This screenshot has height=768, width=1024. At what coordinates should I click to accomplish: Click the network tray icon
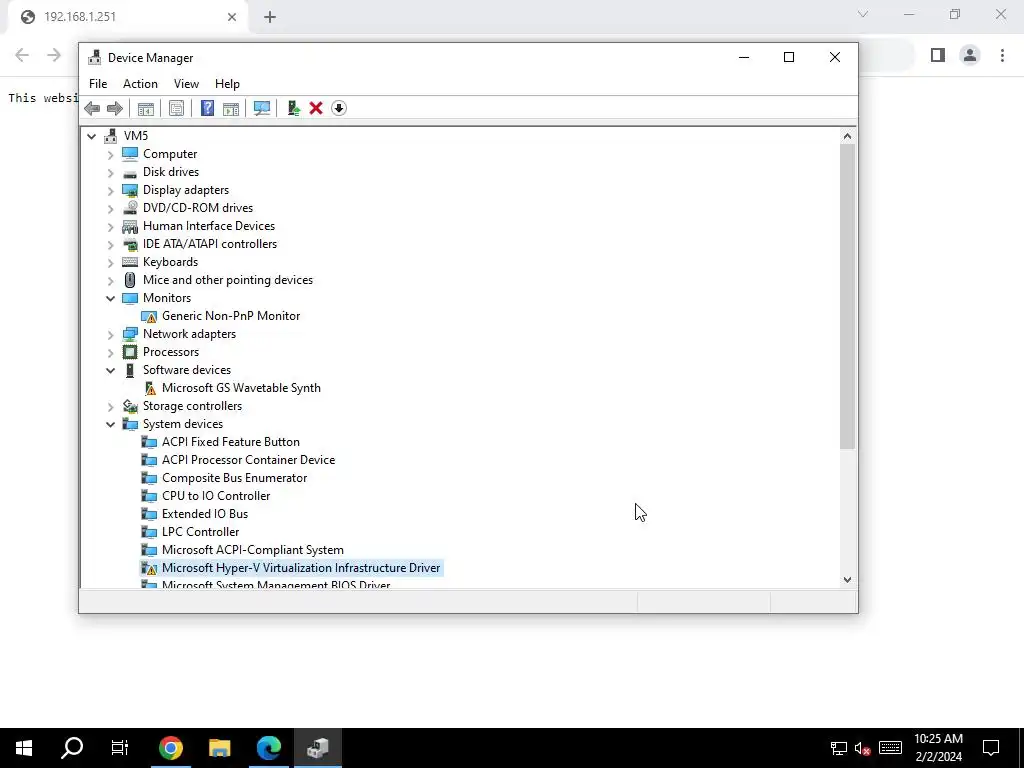839,748
